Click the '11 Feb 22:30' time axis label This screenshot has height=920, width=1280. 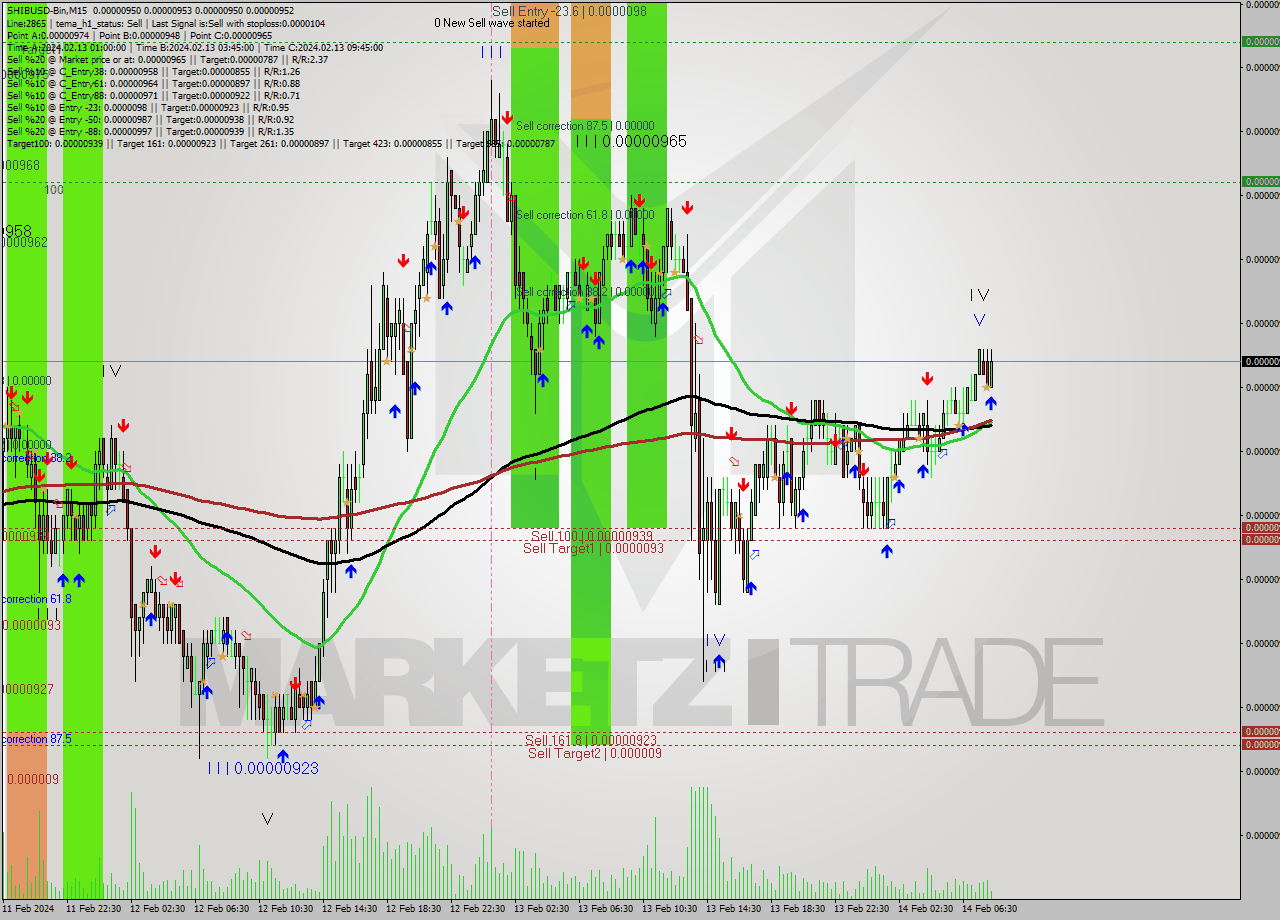[x=94, y=909]
